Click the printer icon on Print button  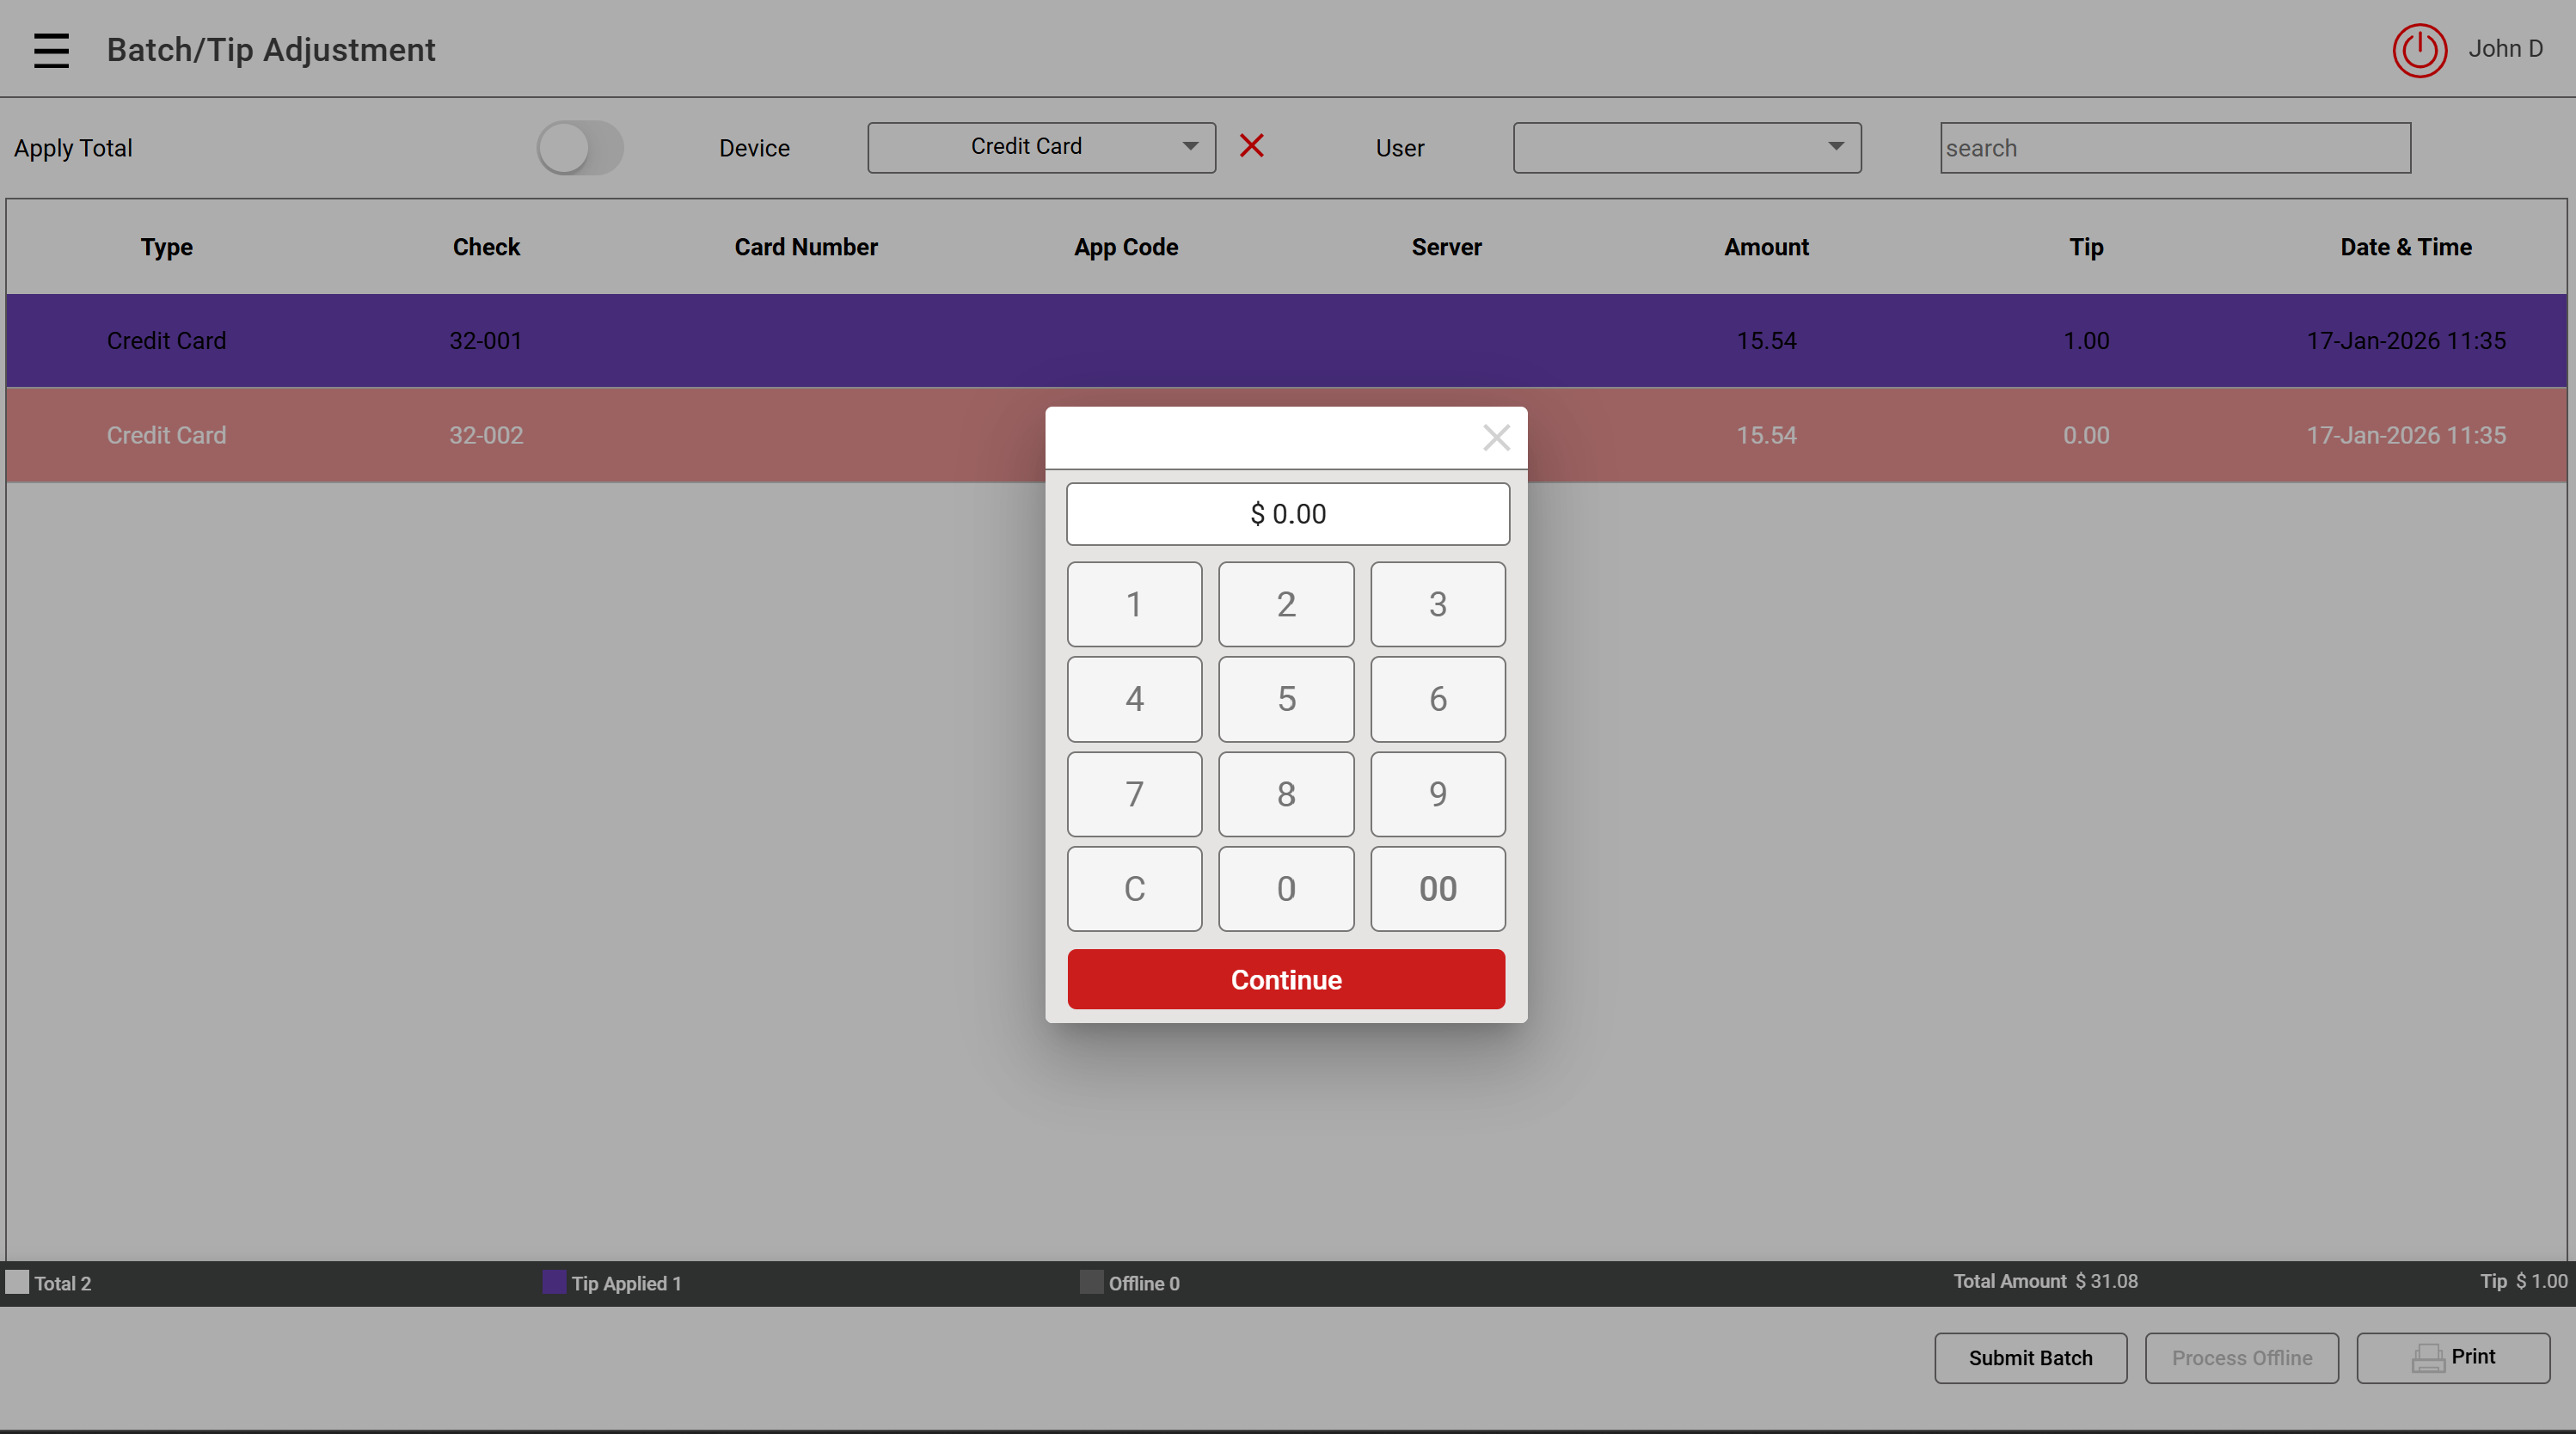pos(2427,1358)
